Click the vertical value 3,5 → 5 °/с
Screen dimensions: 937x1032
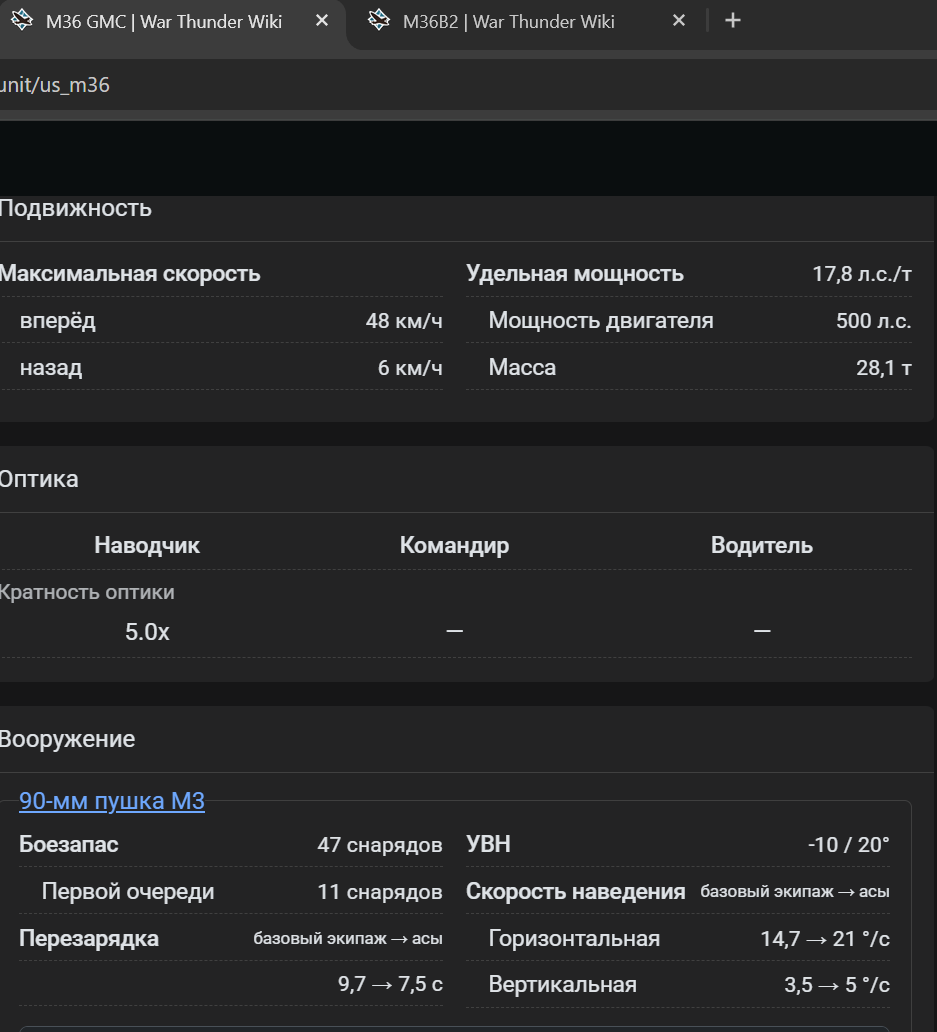click(x=837, y=984)
